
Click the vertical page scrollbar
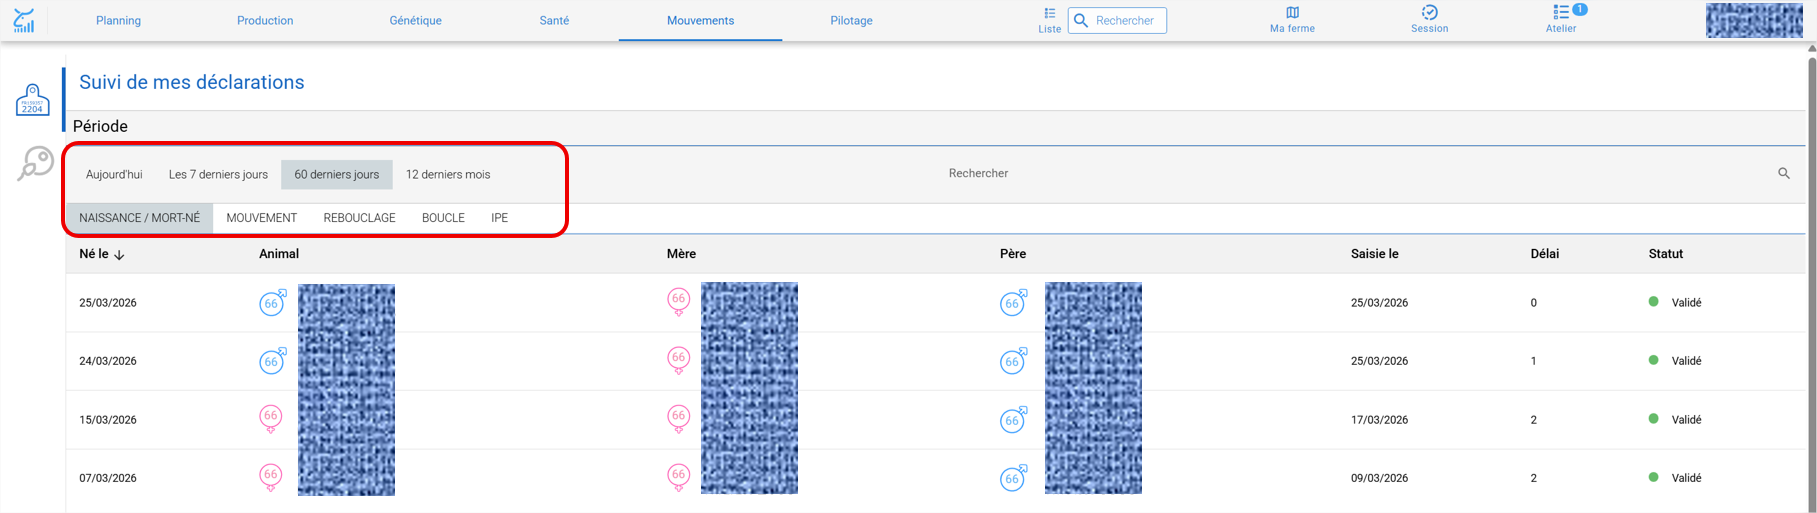[1811, 278]
